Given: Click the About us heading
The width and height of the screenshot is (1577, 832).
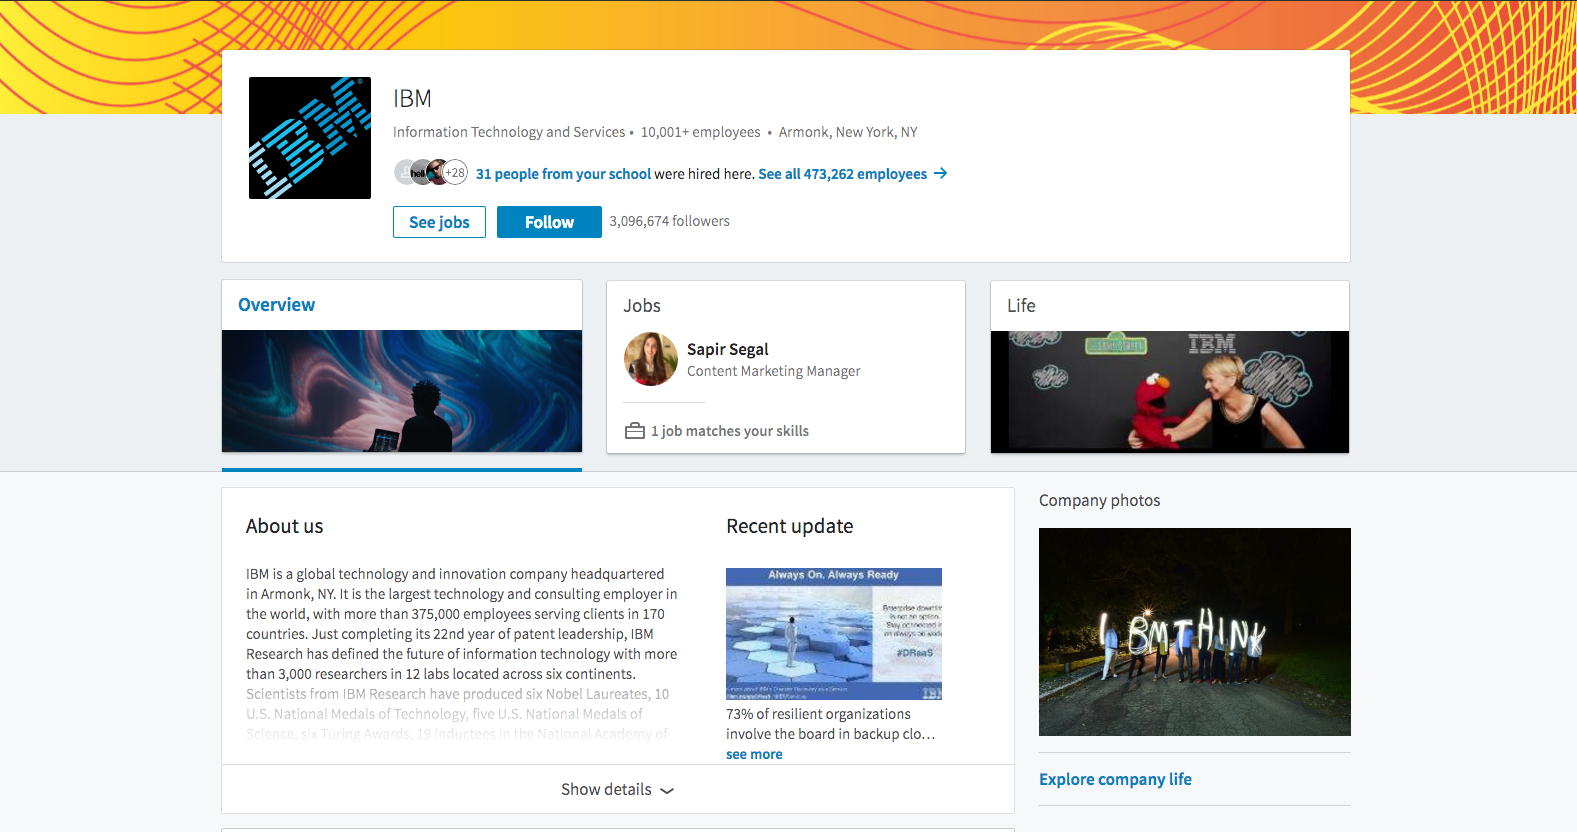Looking at the screenshot, I should 285,526.
